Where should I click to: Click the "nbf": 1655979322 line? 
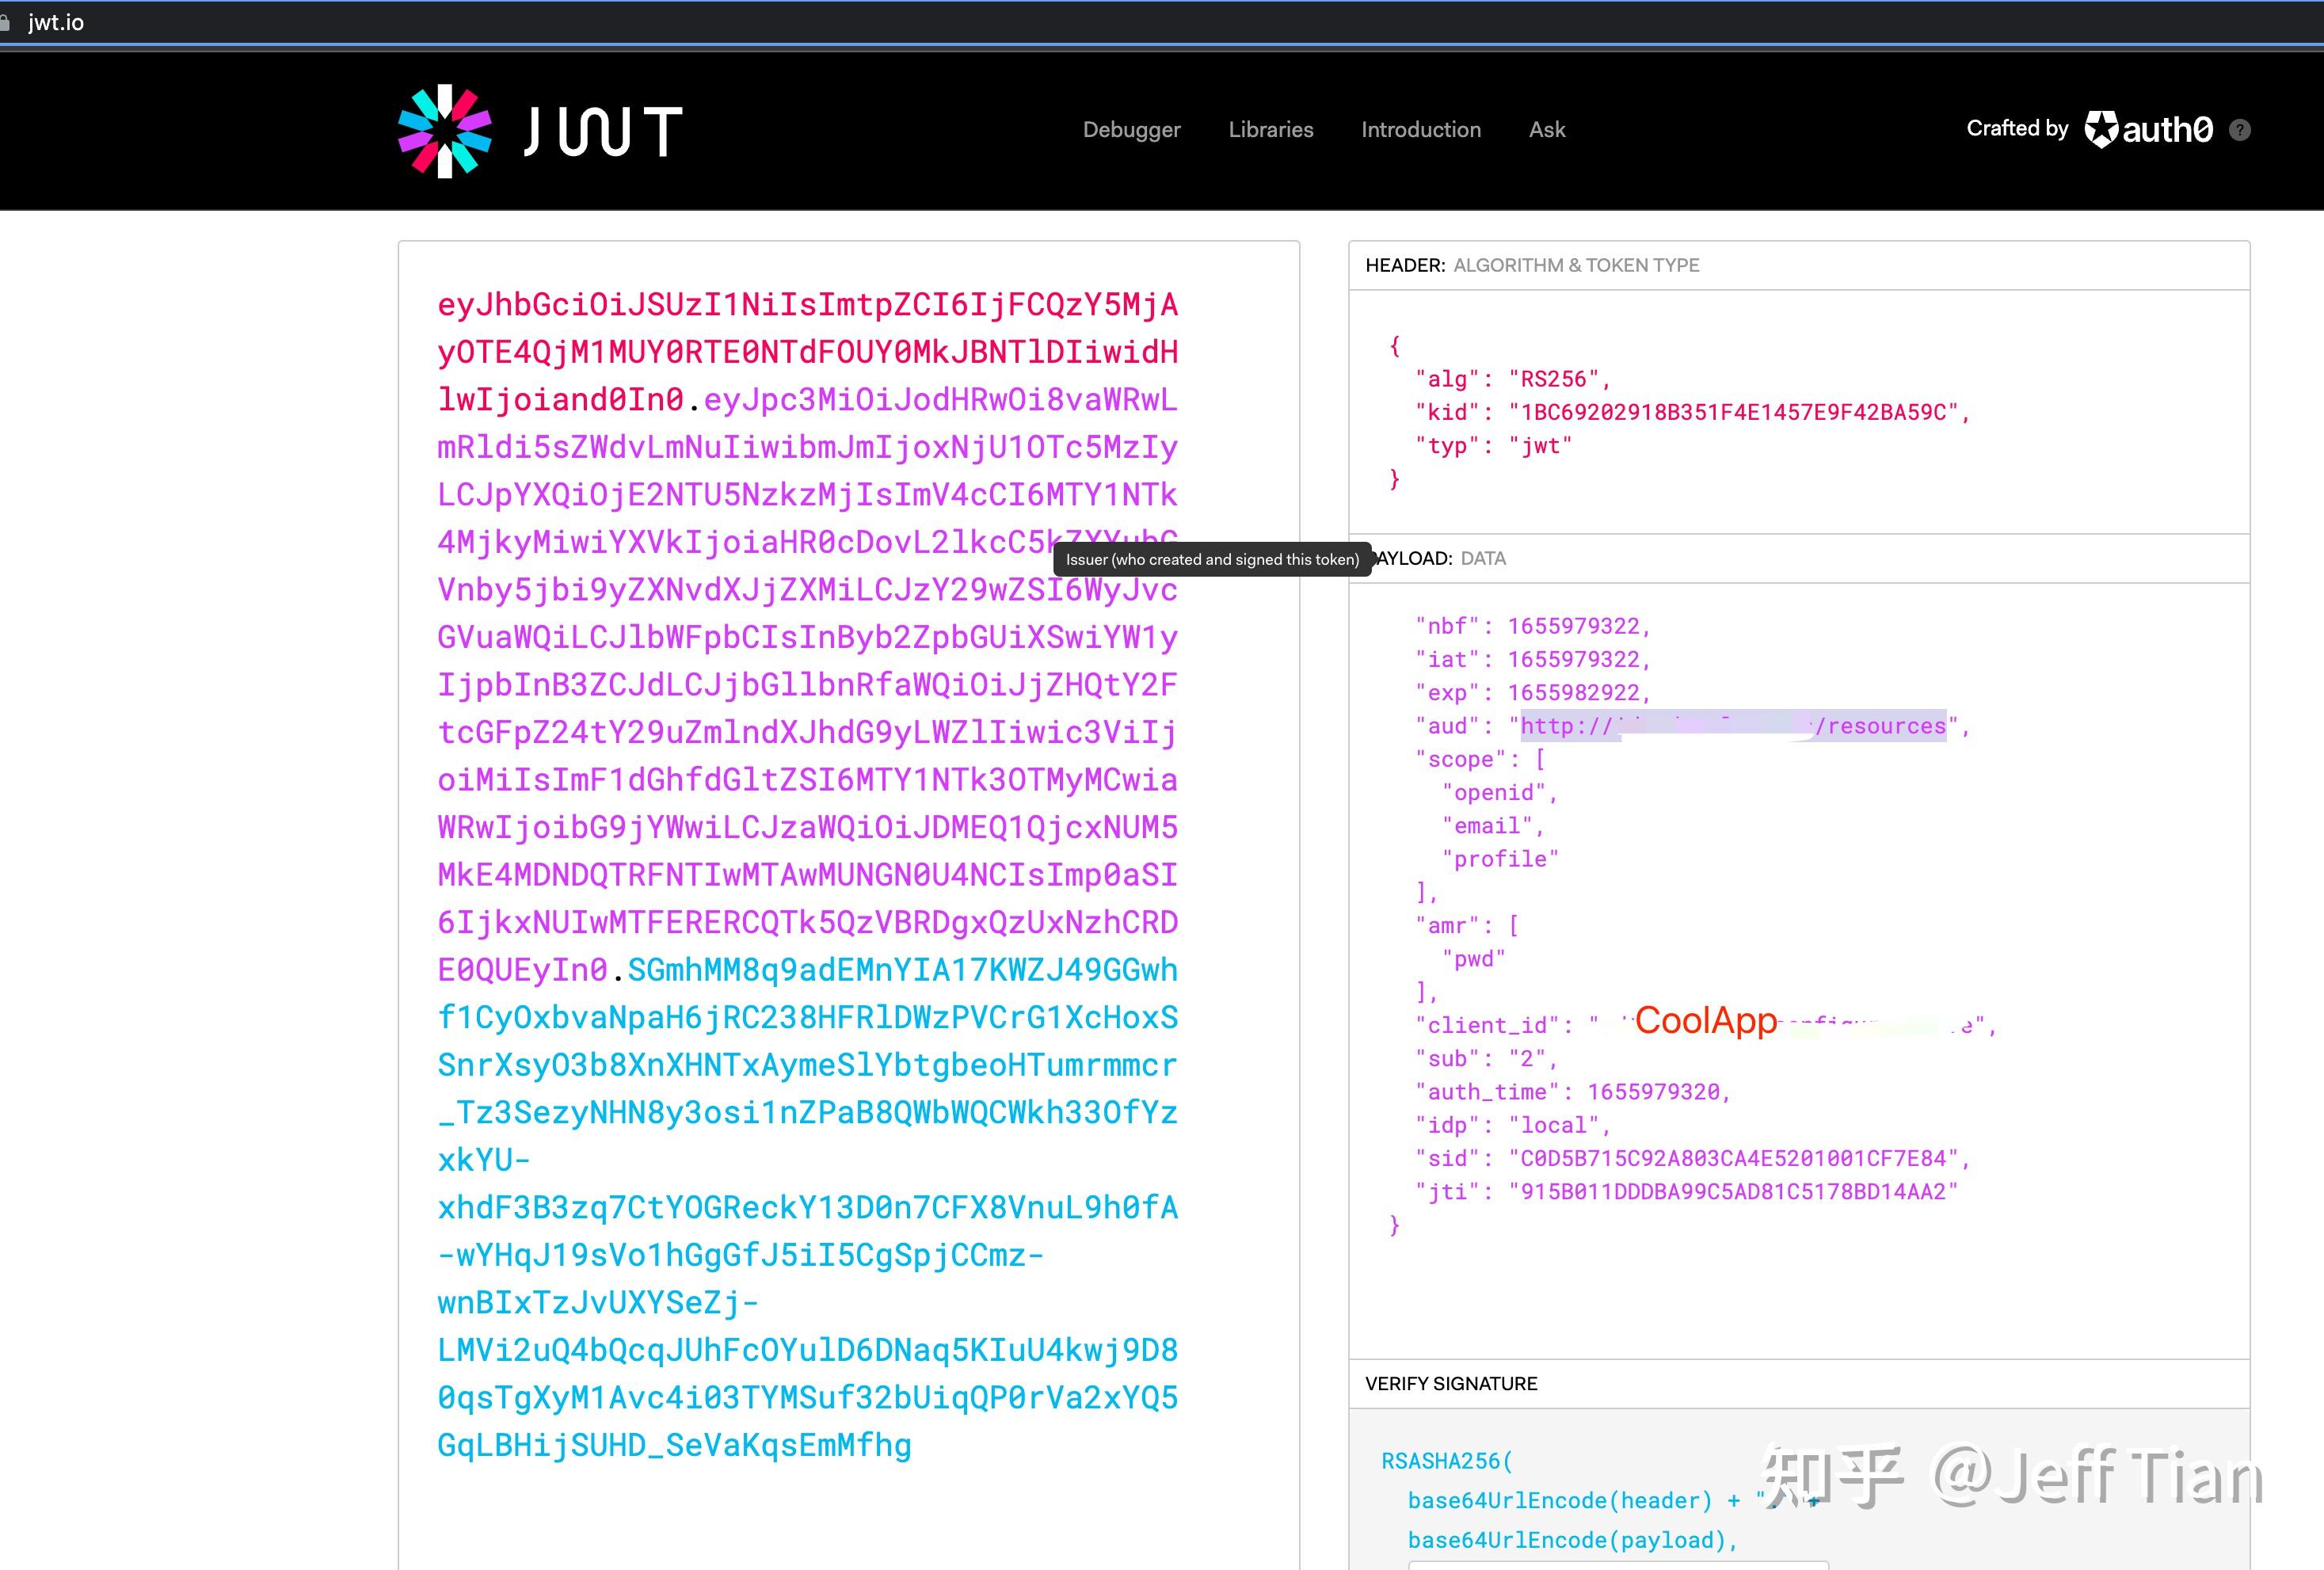(x=1533, y=626)
